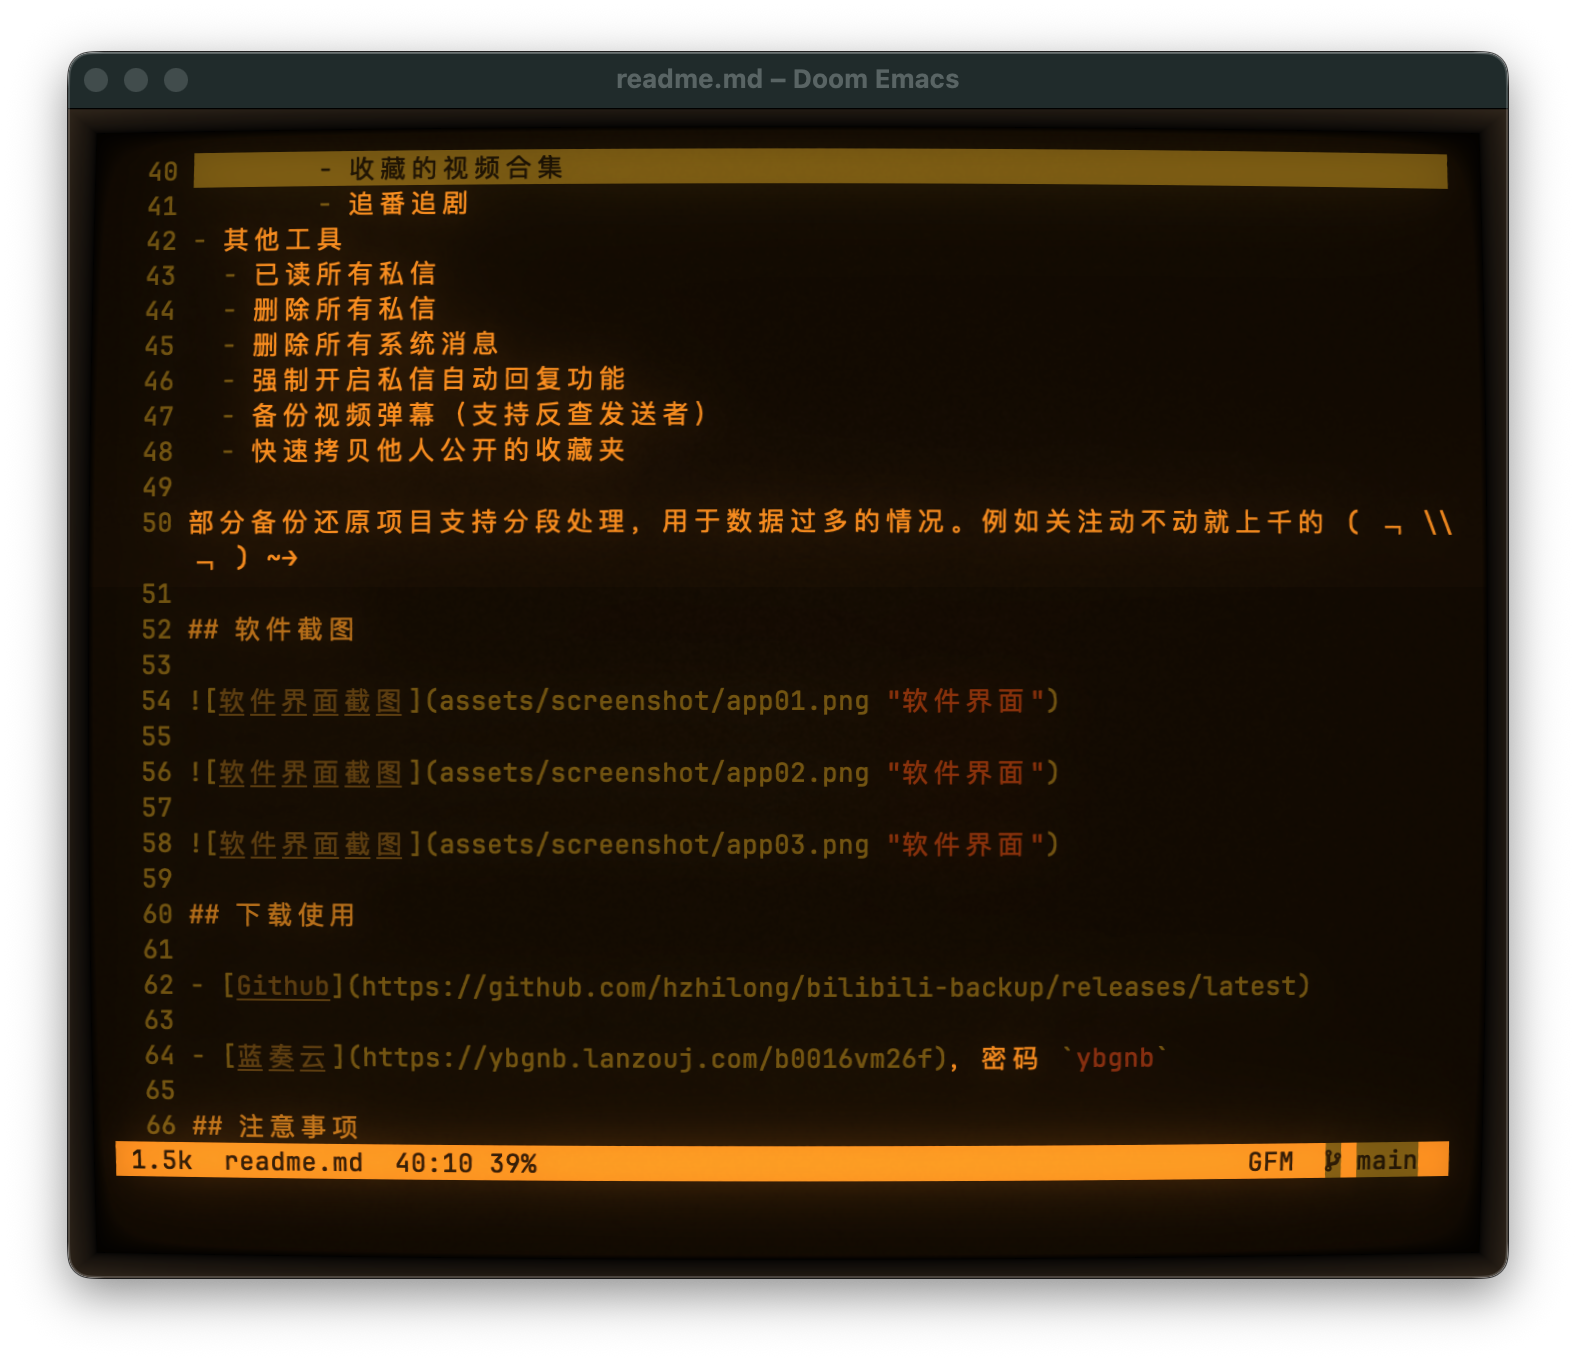Select the 其他工具 list item on line 42

point(283,240)
